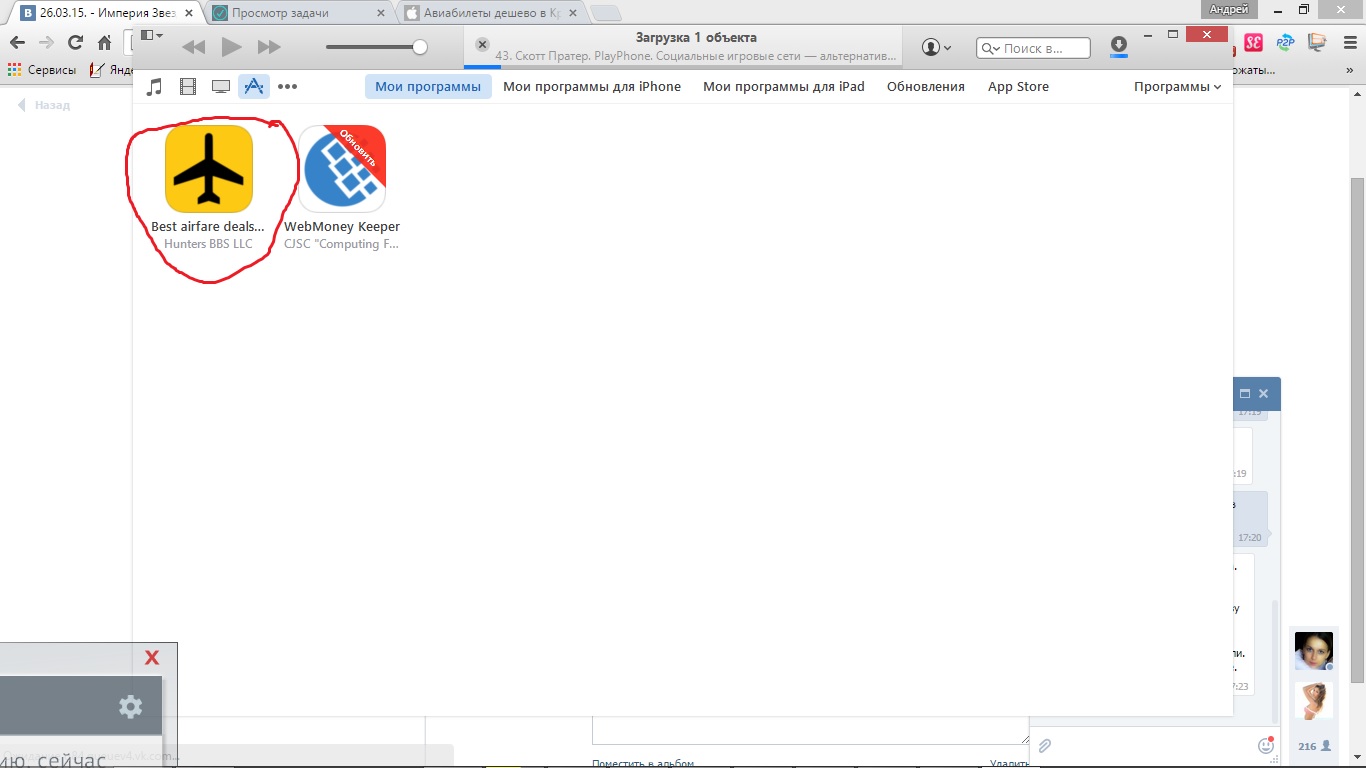Maximize the VK chat window icon
The height and width of the screenshot is (768, 1366).
click(x=1244, y=394)
